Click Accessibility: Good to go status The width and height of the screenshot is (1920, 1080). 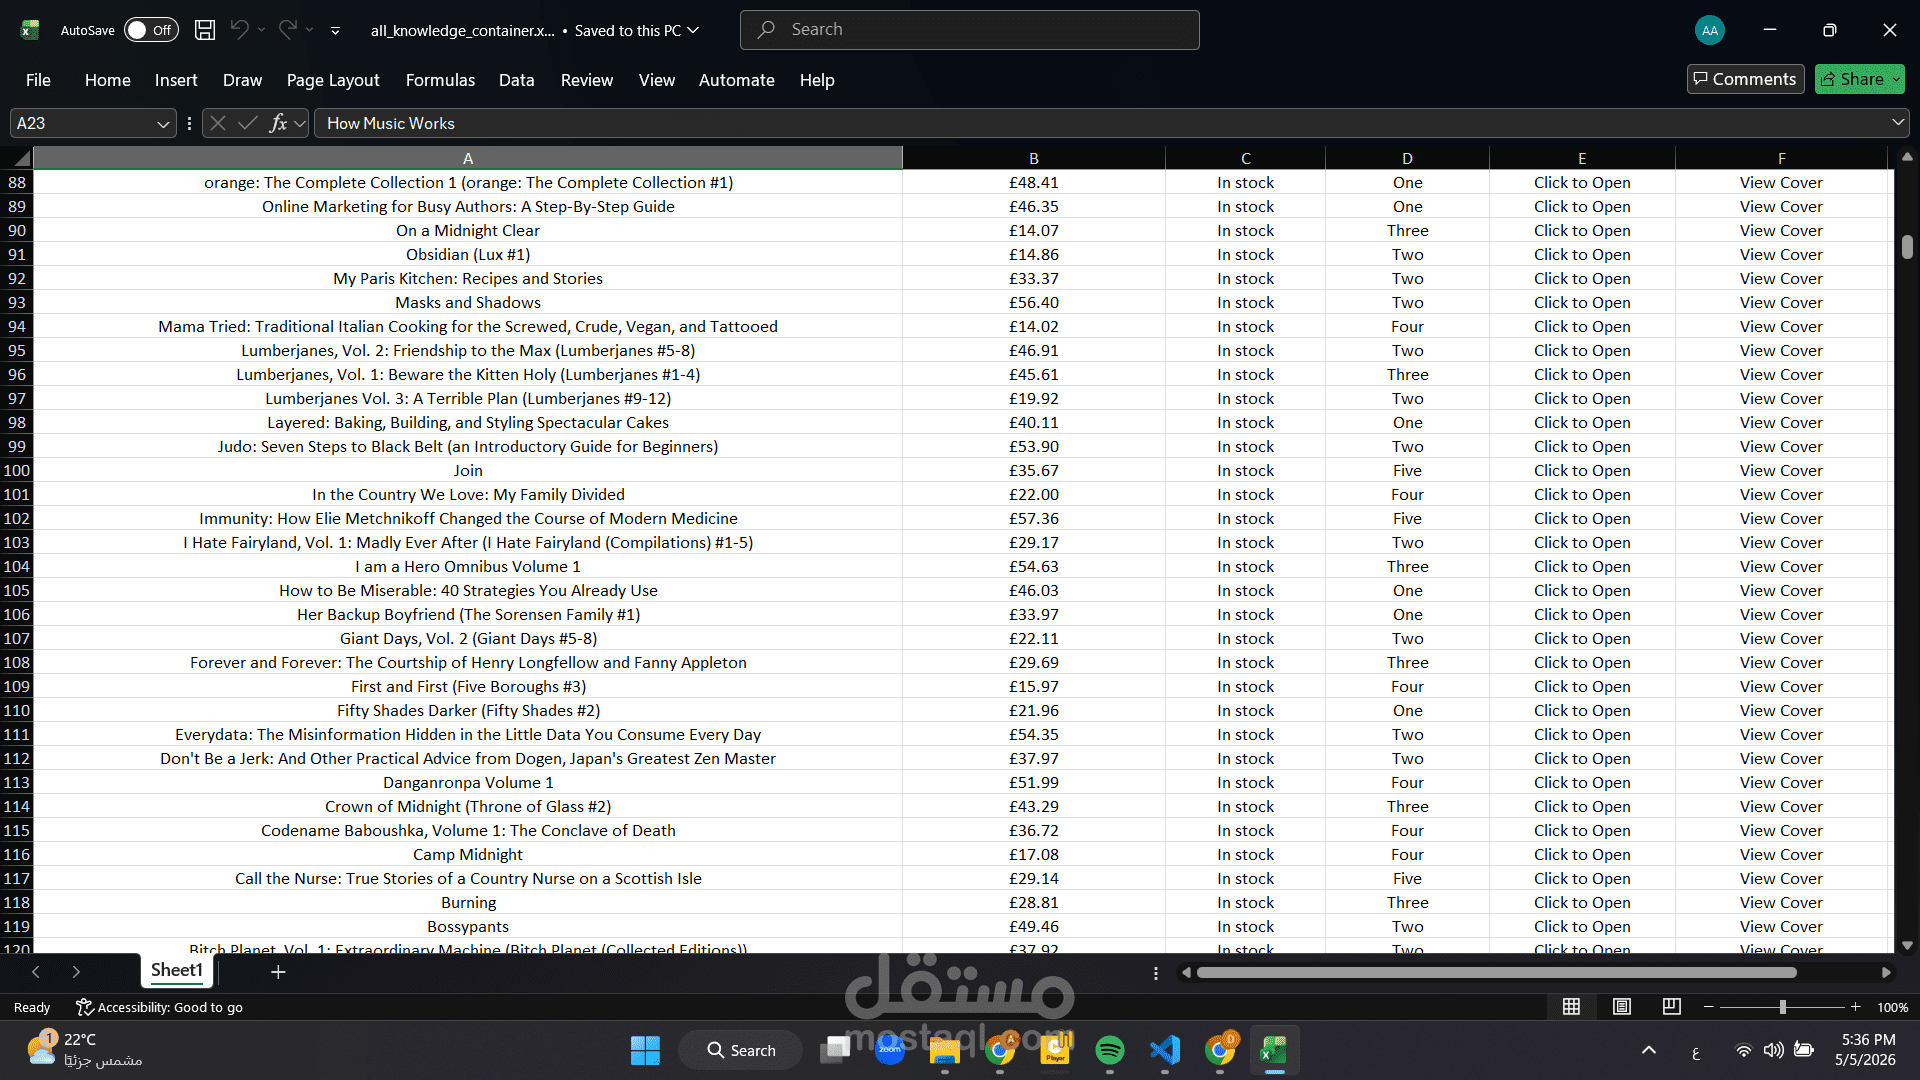[x=160, y=1007]
